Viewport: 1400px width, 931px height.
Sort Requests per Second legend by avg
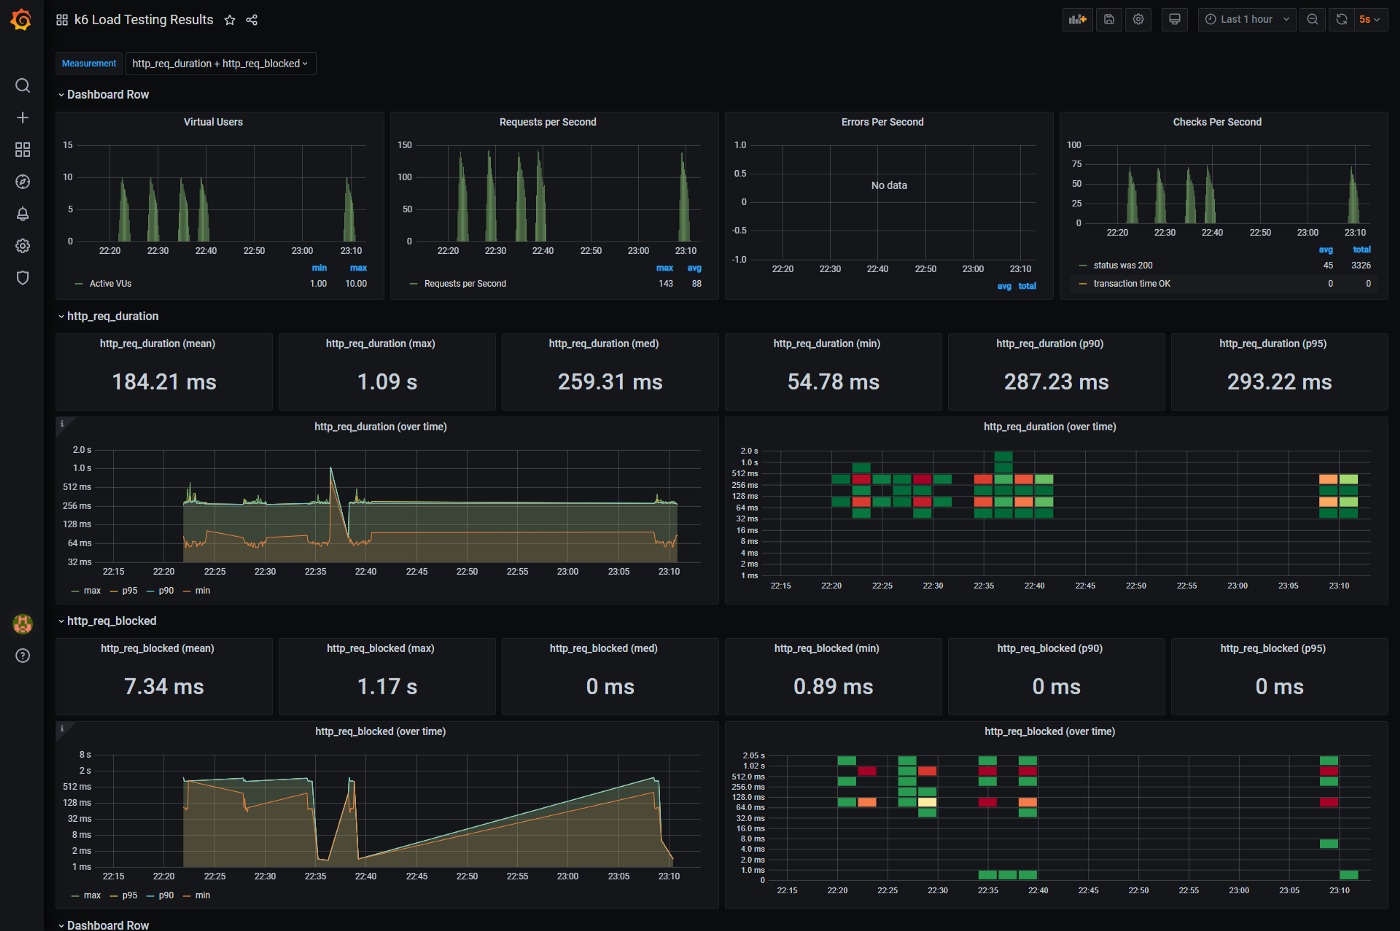[x=695, y=268]
